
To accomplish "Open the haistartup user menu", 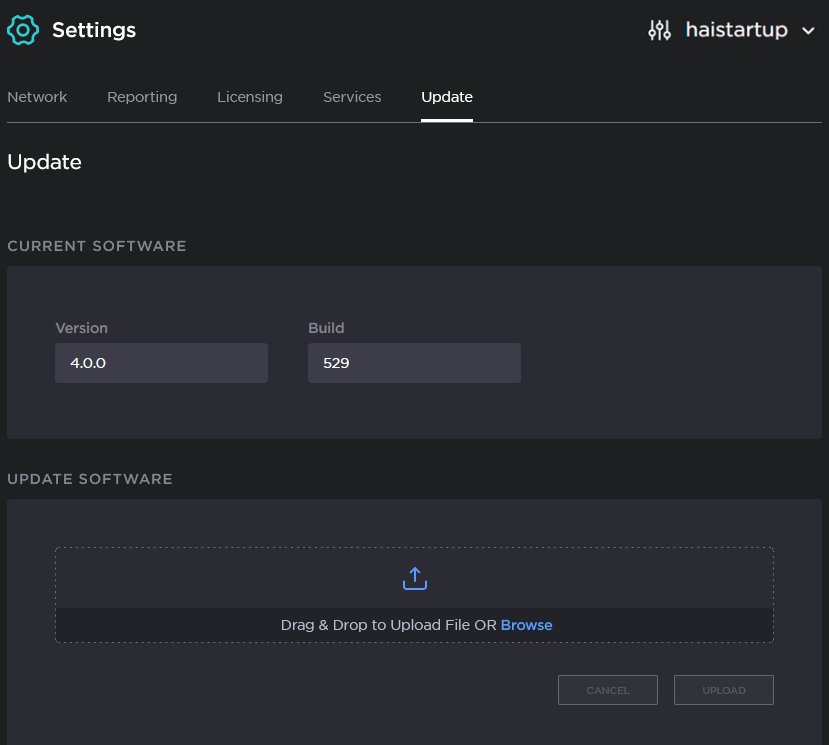I will pos(736,30).
